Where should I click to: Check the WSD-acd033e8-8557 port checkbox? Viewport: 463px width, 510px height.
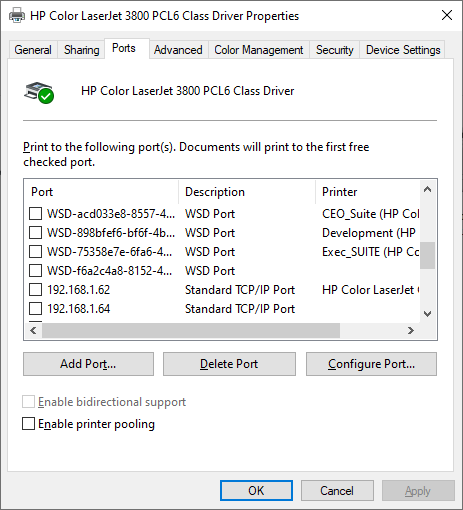(x=35, y=214)
